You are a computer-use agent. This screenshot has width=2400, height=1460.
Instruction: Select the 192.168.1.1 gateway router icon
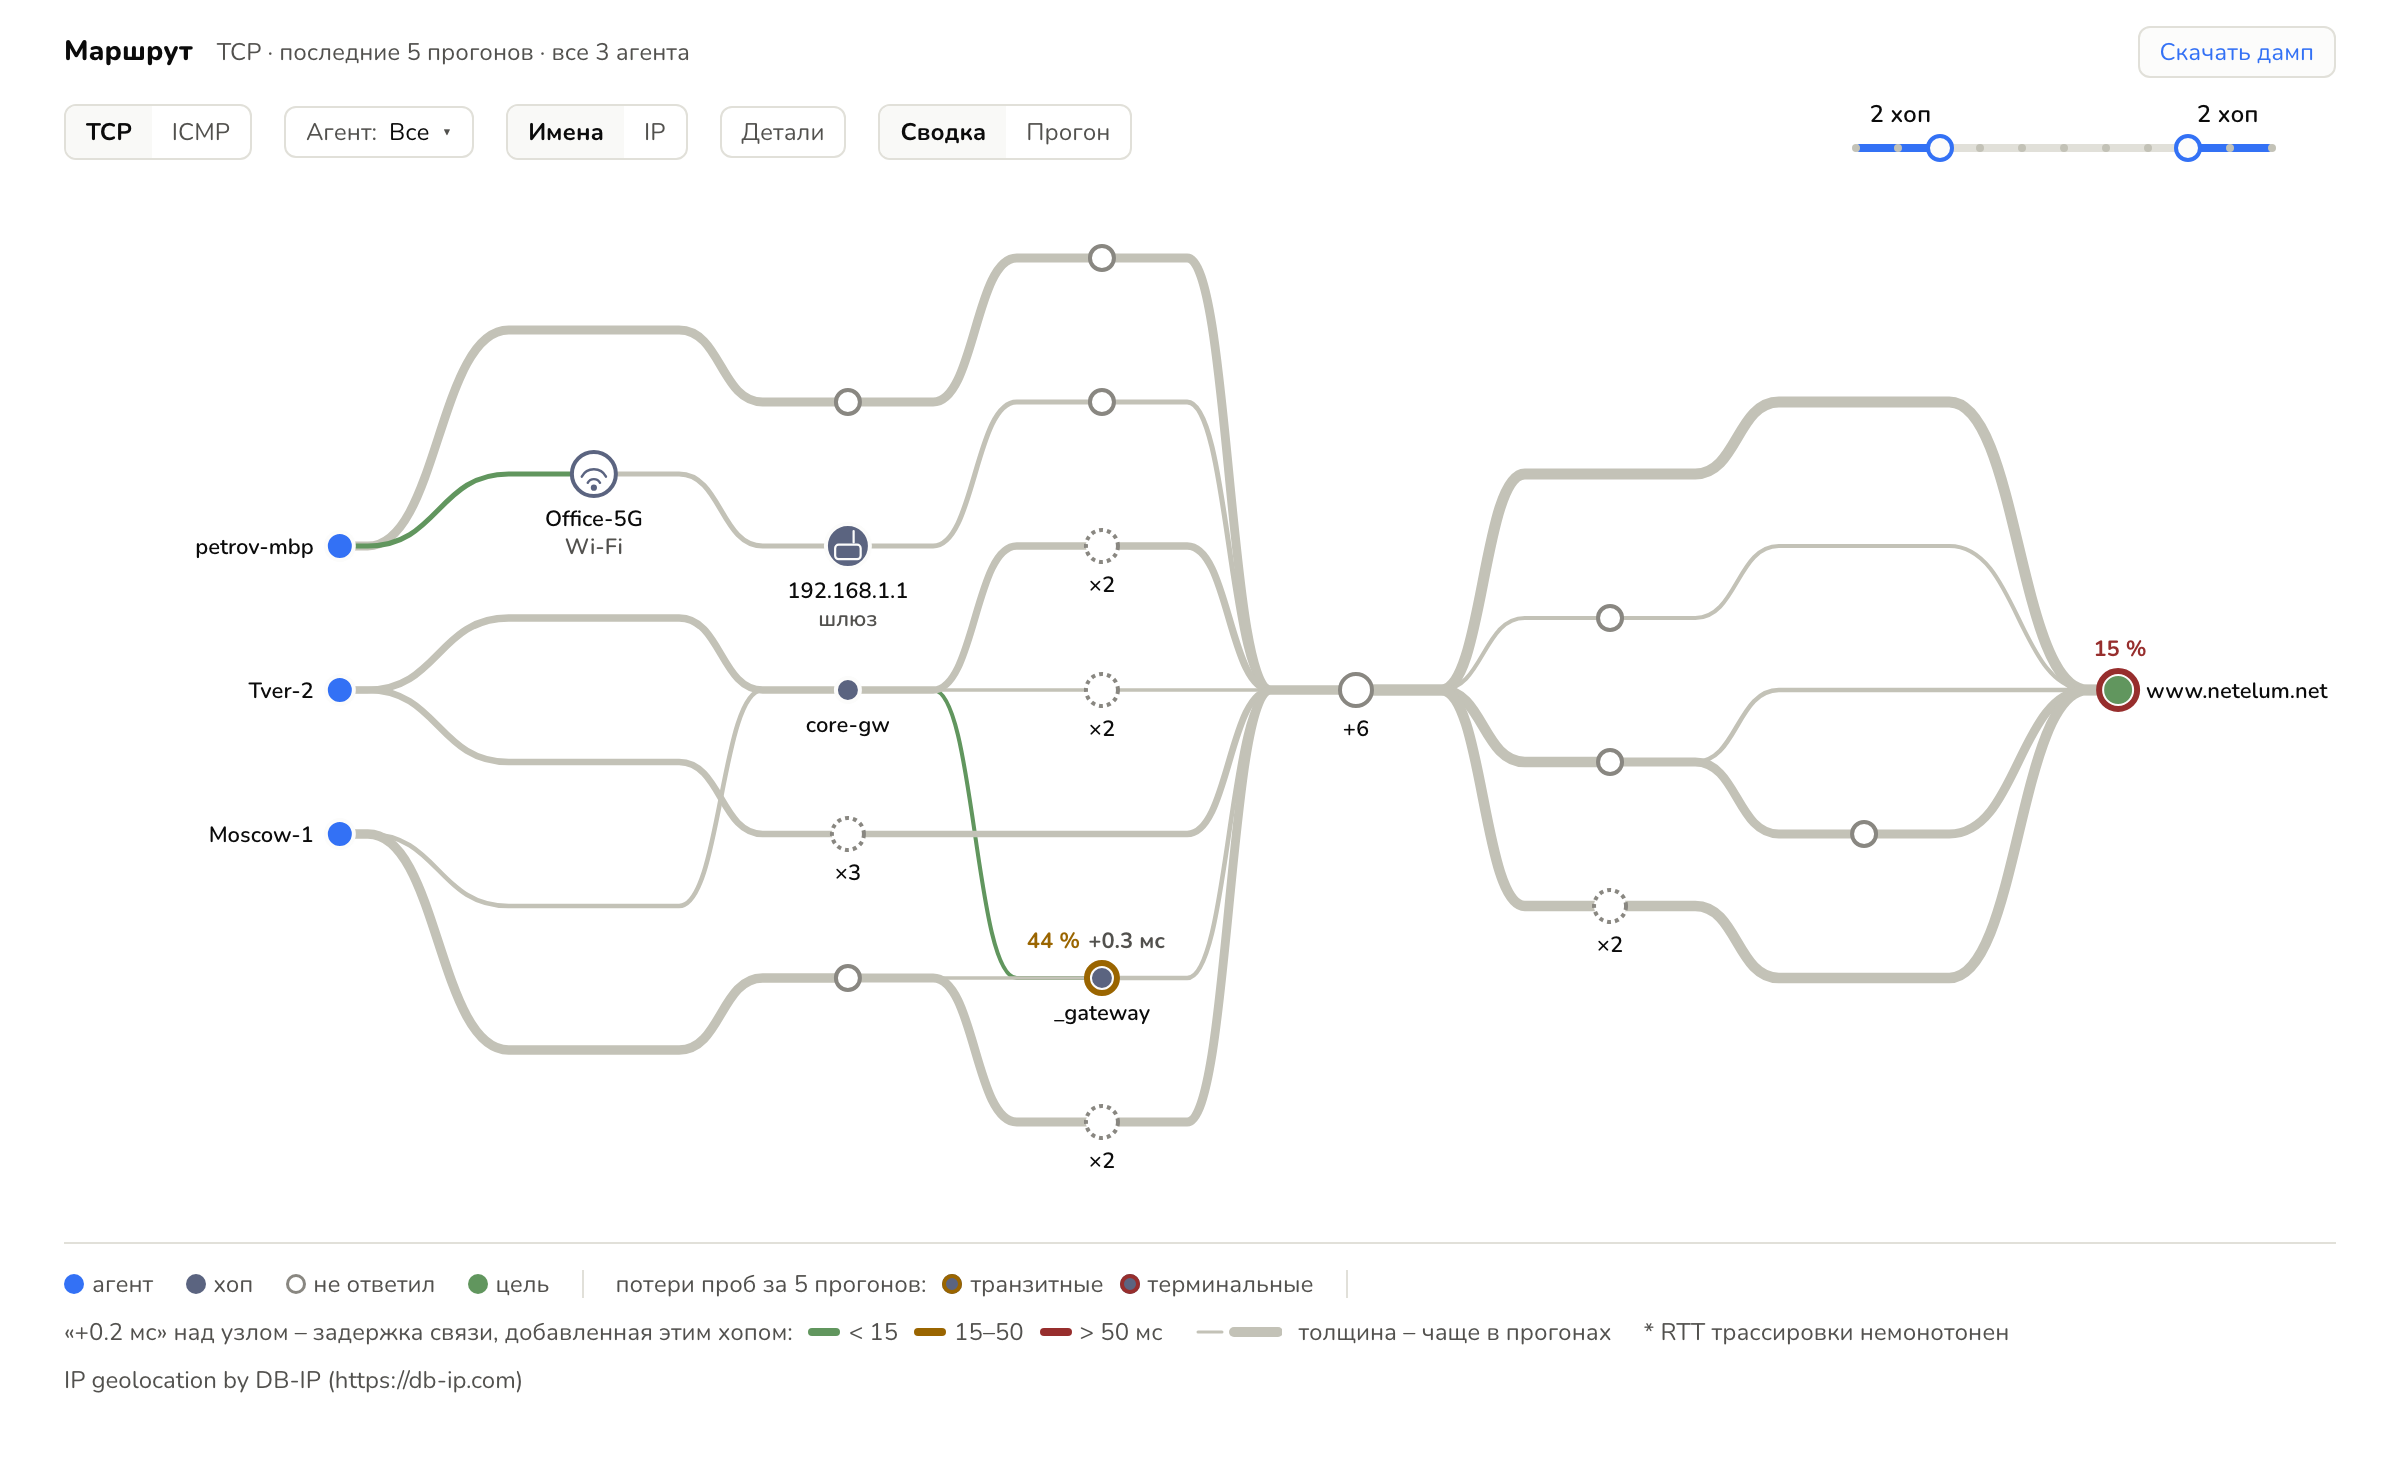tap(848, 546)
